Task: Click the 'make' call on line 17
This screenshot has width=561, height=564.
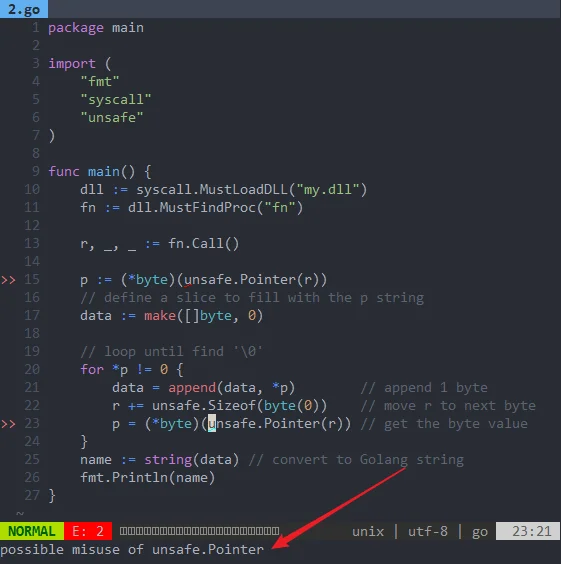Action: 160,315
